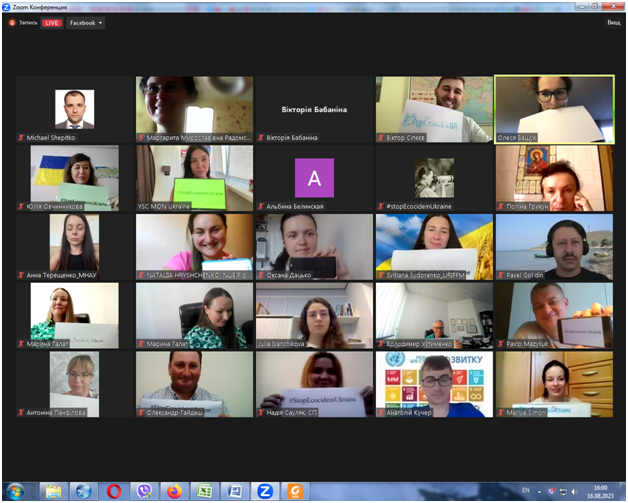Click the Zoom taskbar icon
The width and height of the screenshot is (628, 503).
pyautogui.click(x=264, y=491)
